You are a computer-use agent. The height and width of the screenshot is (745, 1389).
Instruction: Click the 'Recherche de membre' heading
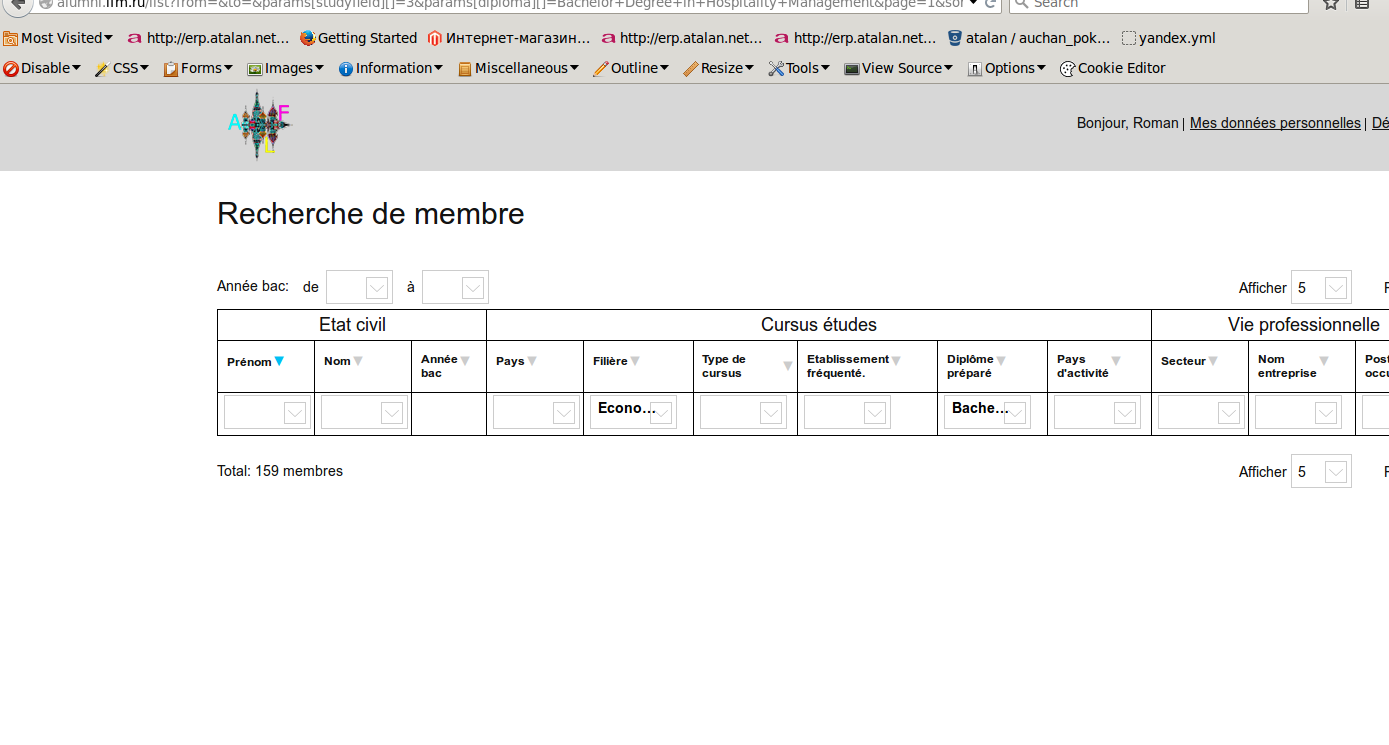point(371,214)
